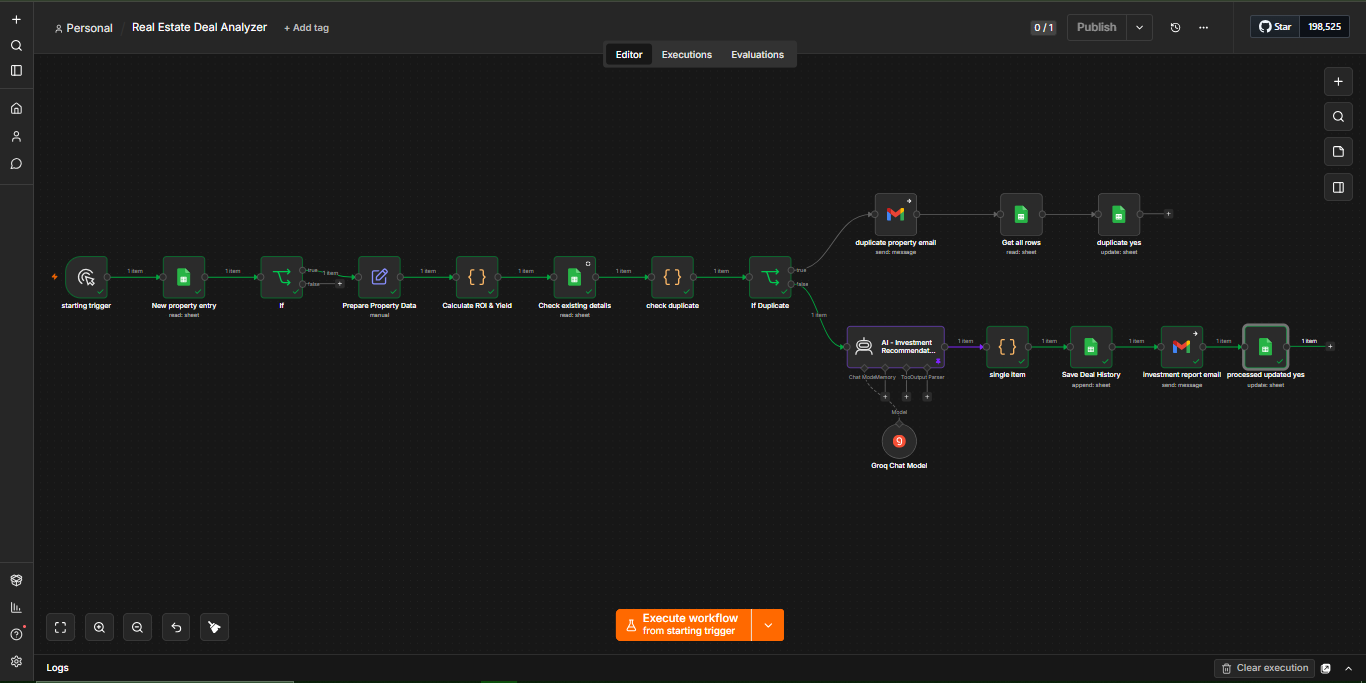The width and height of the screenshot is (1366, 683).
Task: Select the If Duplicate node
Action: pyautogui.click(x=770, y=277)
